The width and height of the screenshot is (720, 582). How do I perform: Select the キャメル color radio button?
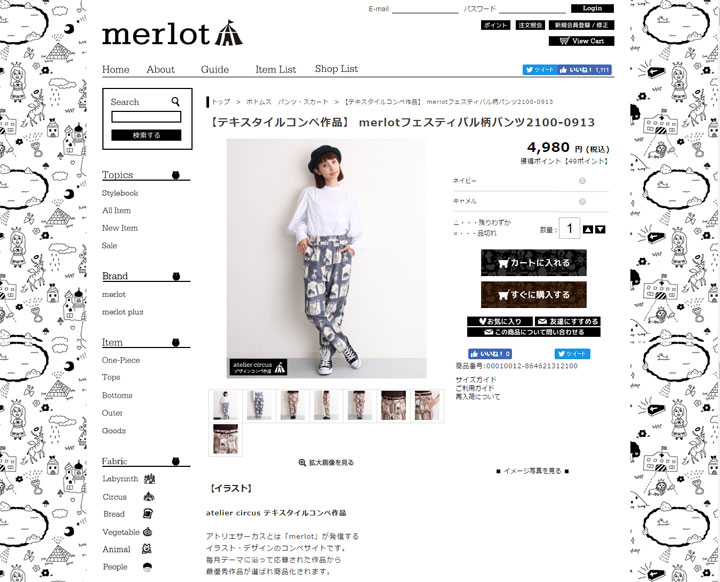(582, 202)
